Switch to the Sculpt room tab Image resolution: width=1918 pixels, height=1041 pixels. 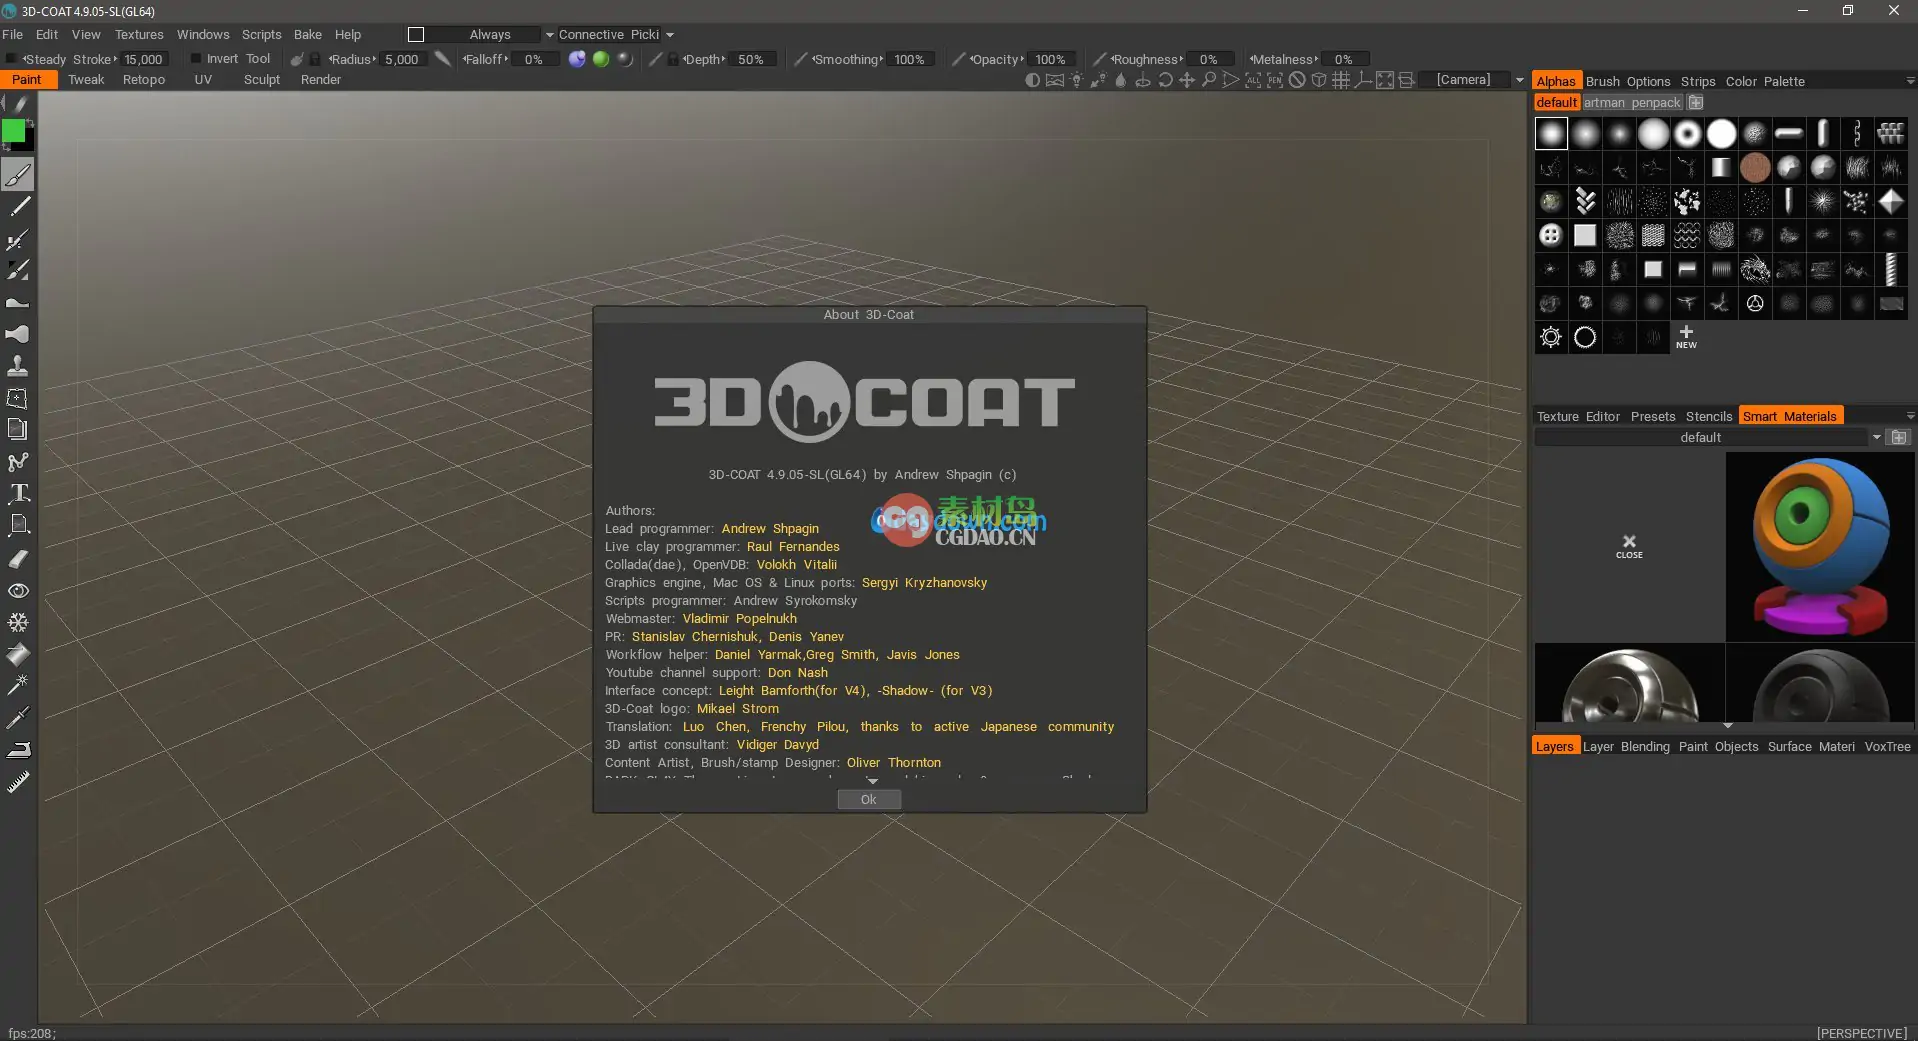(262, 80)
